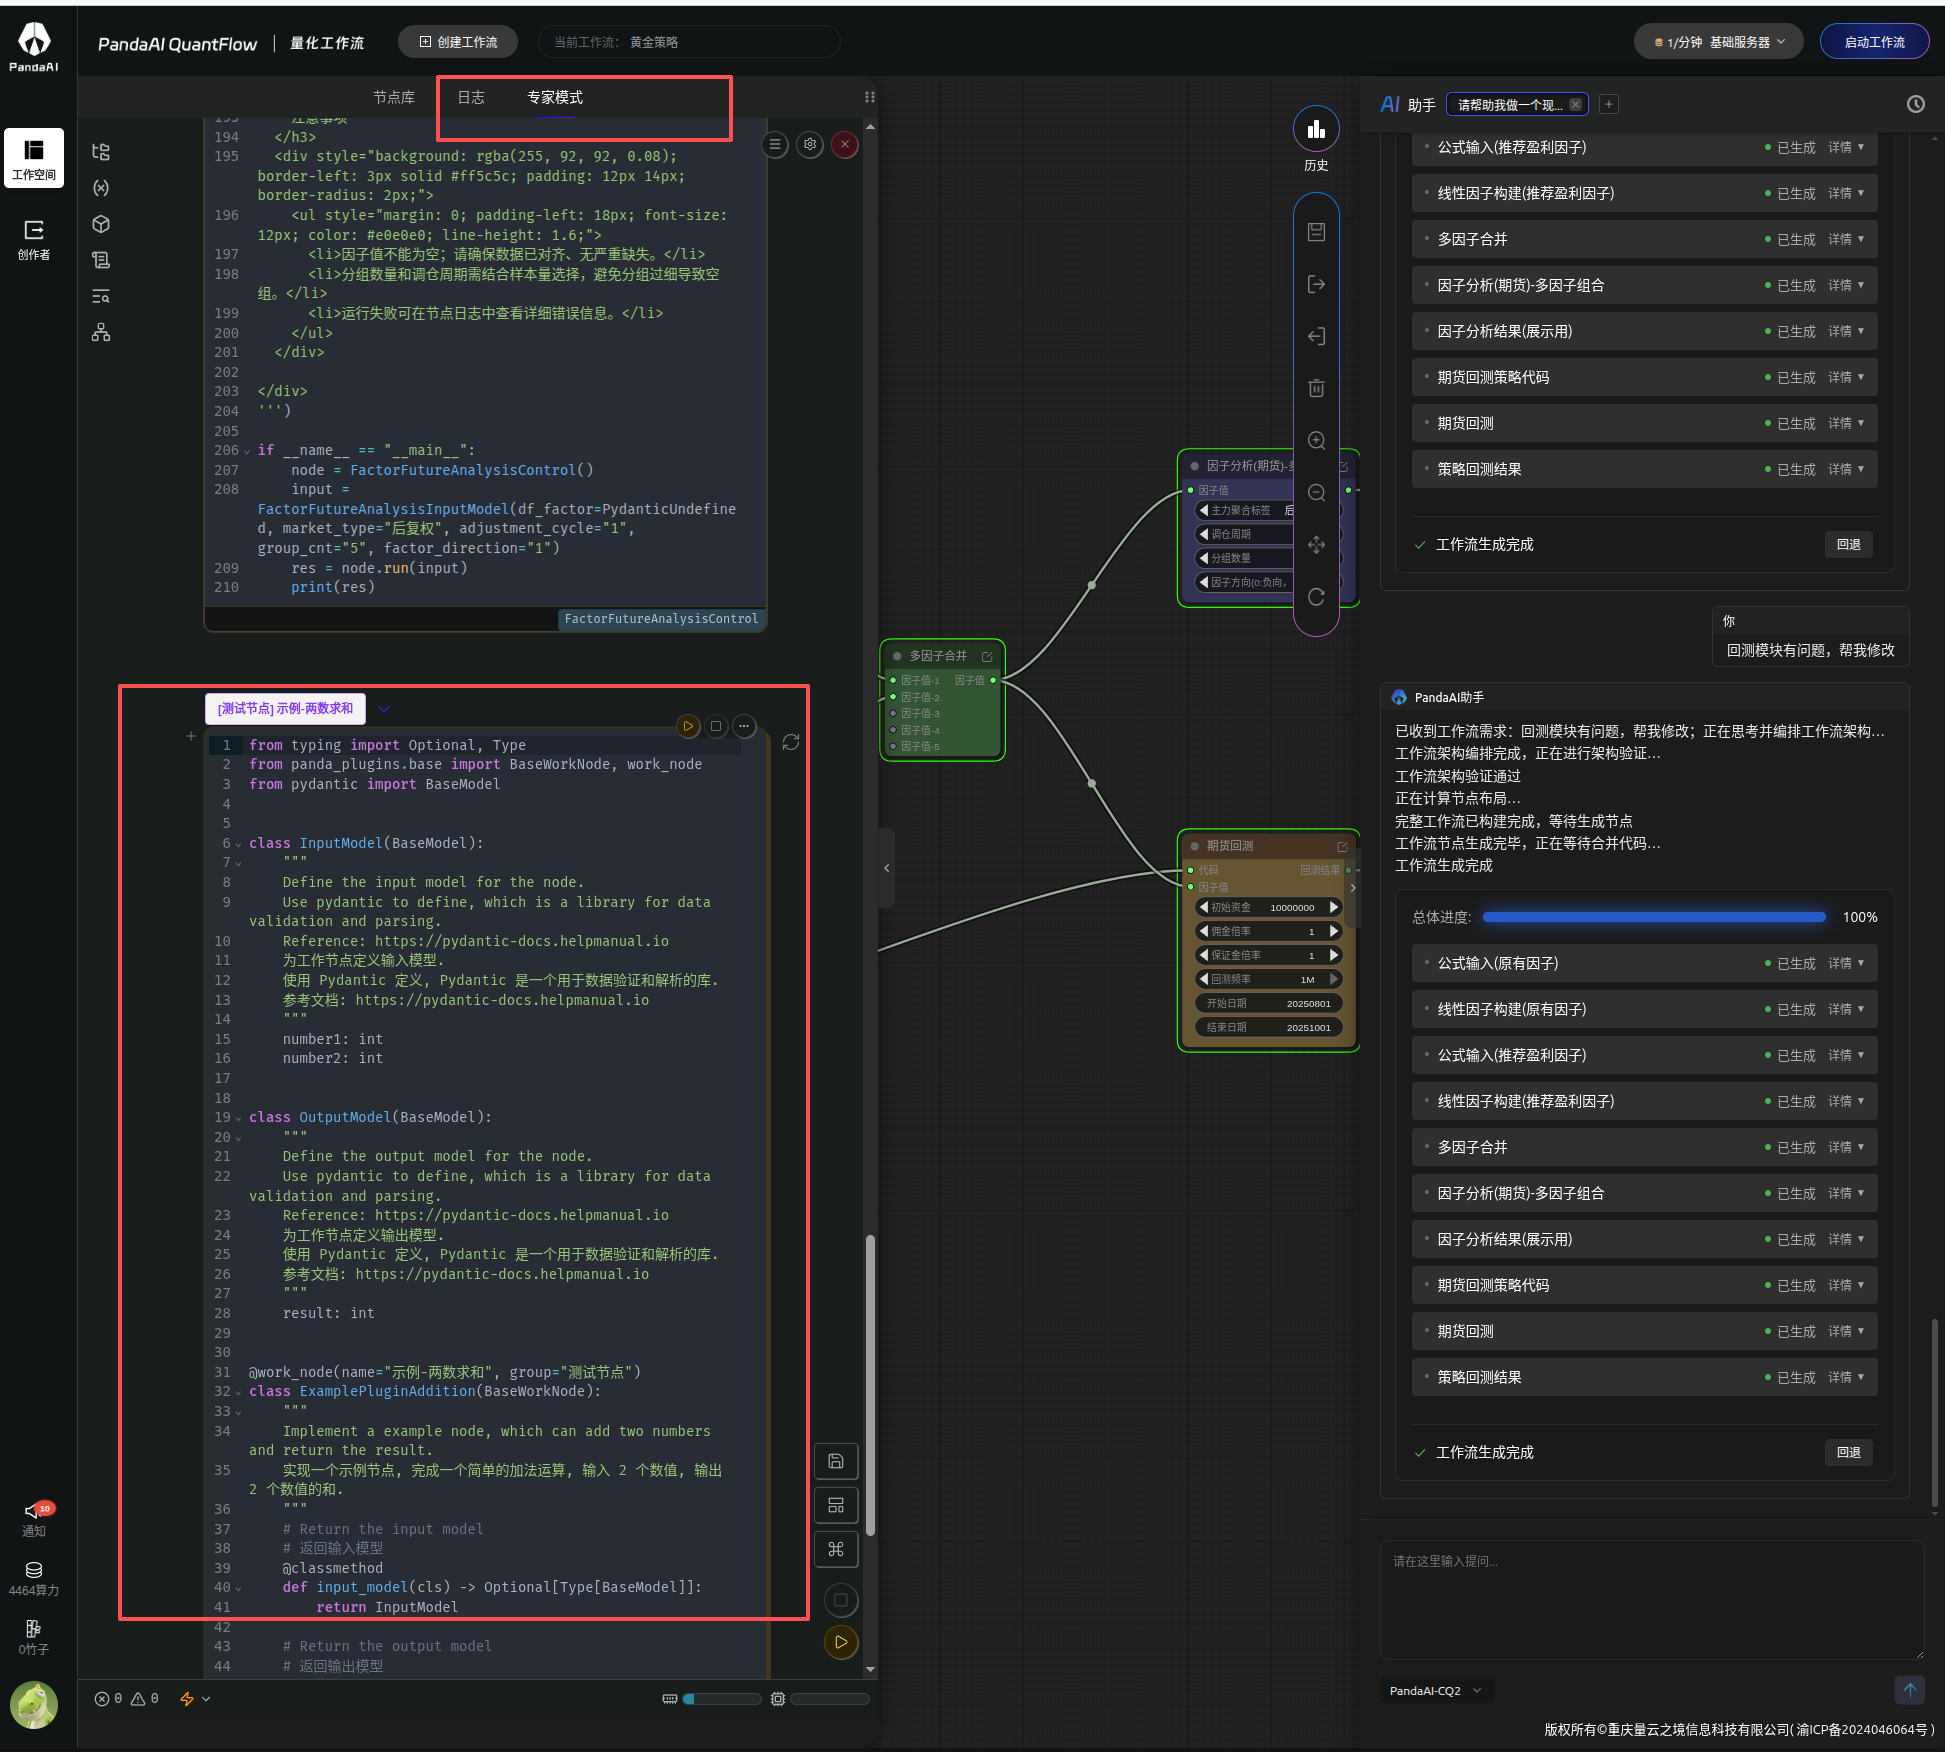This screenshot has width=1945, height=1752.
Task: Add a new AI assistant chat tab
Action: [x=1608, y=104]
